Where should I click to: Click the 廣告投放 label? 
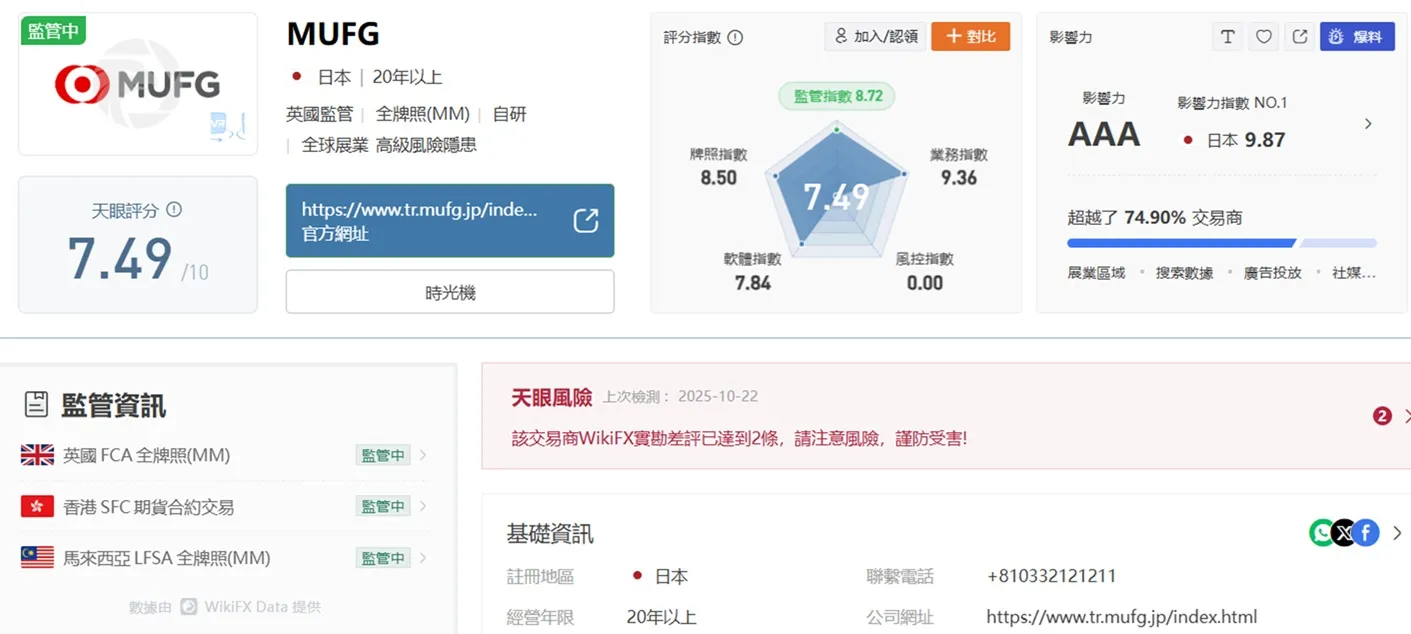click(x=1272, y=272)
